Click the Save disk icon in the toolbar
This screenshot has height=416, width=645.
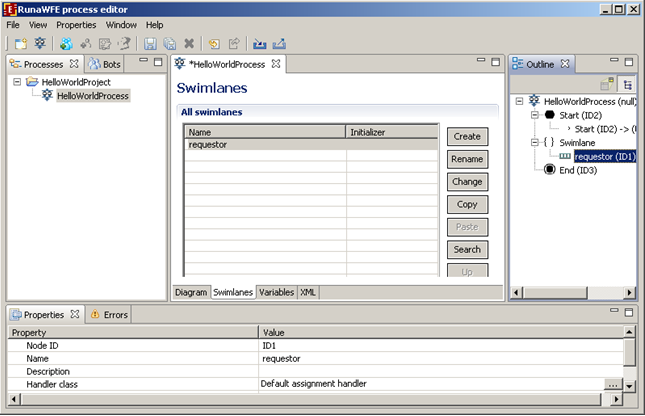(150, 44)
